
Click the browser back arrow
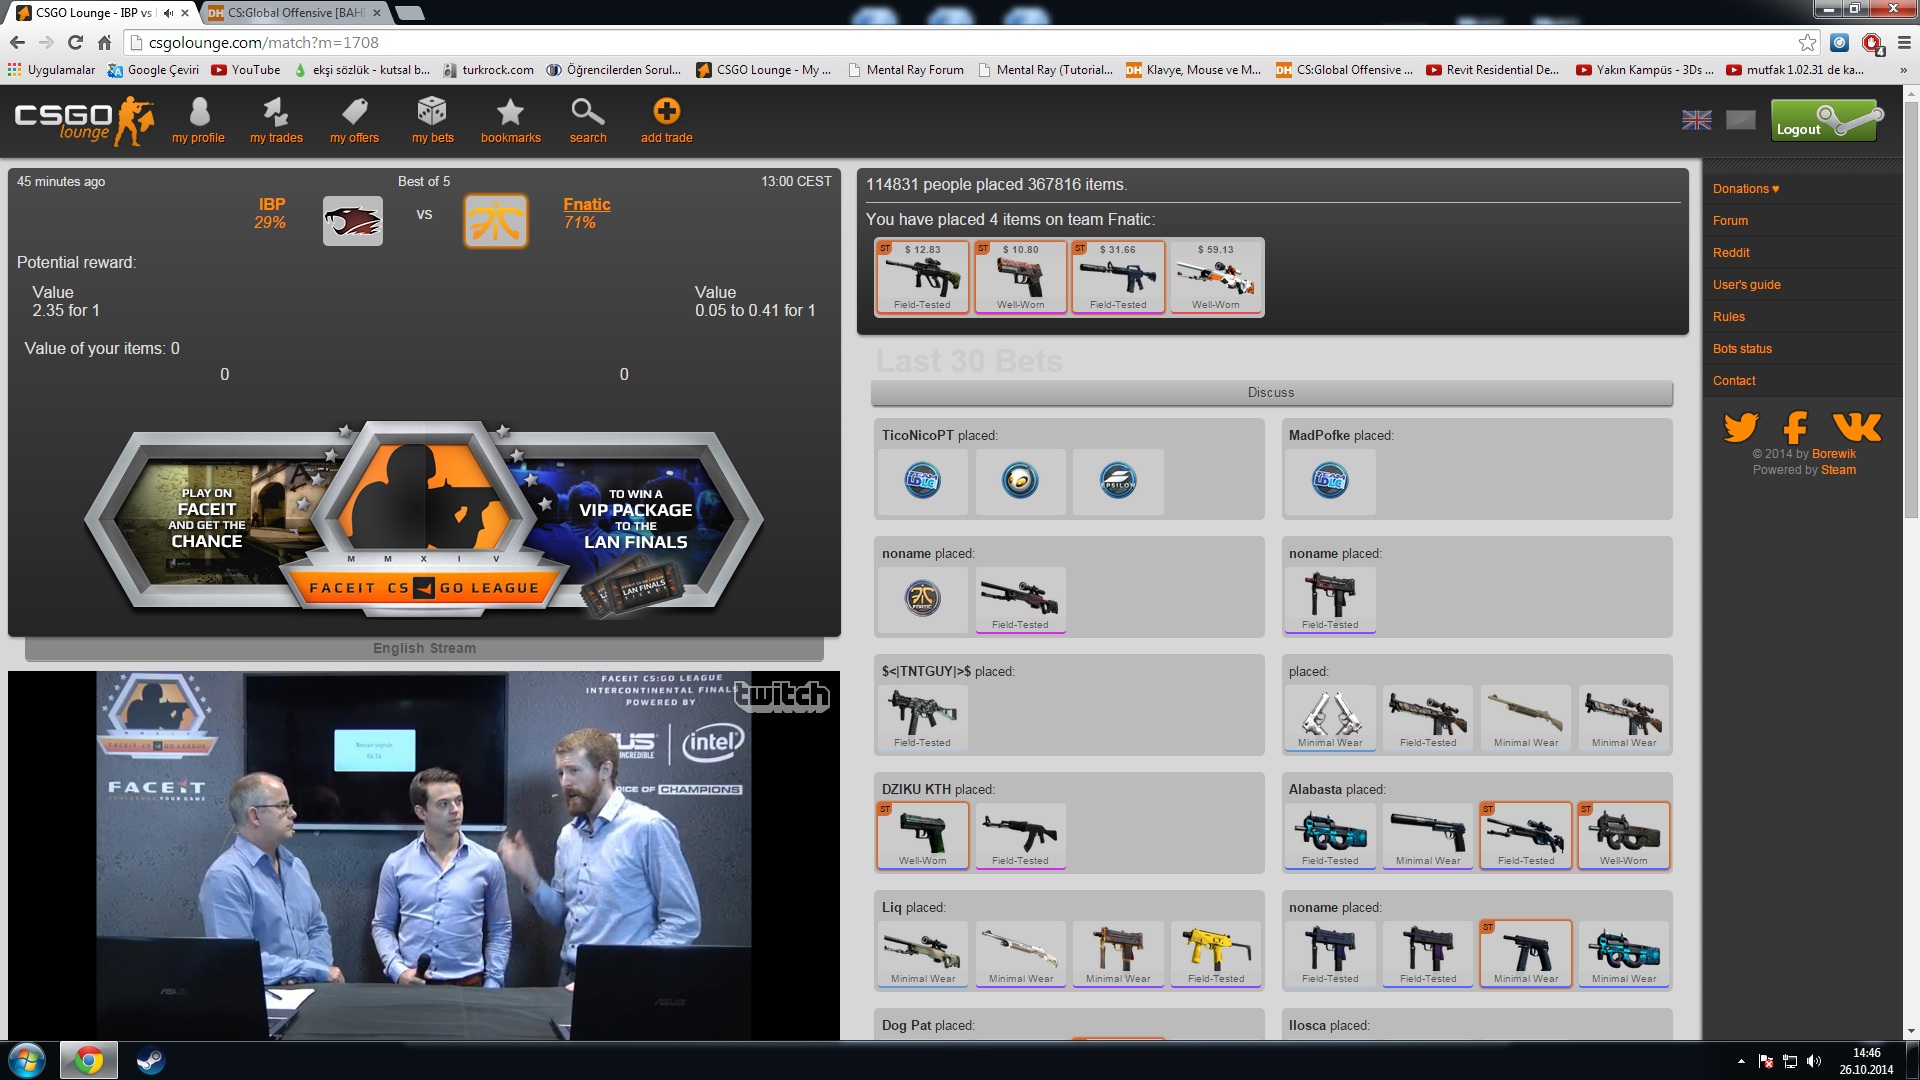17,42
